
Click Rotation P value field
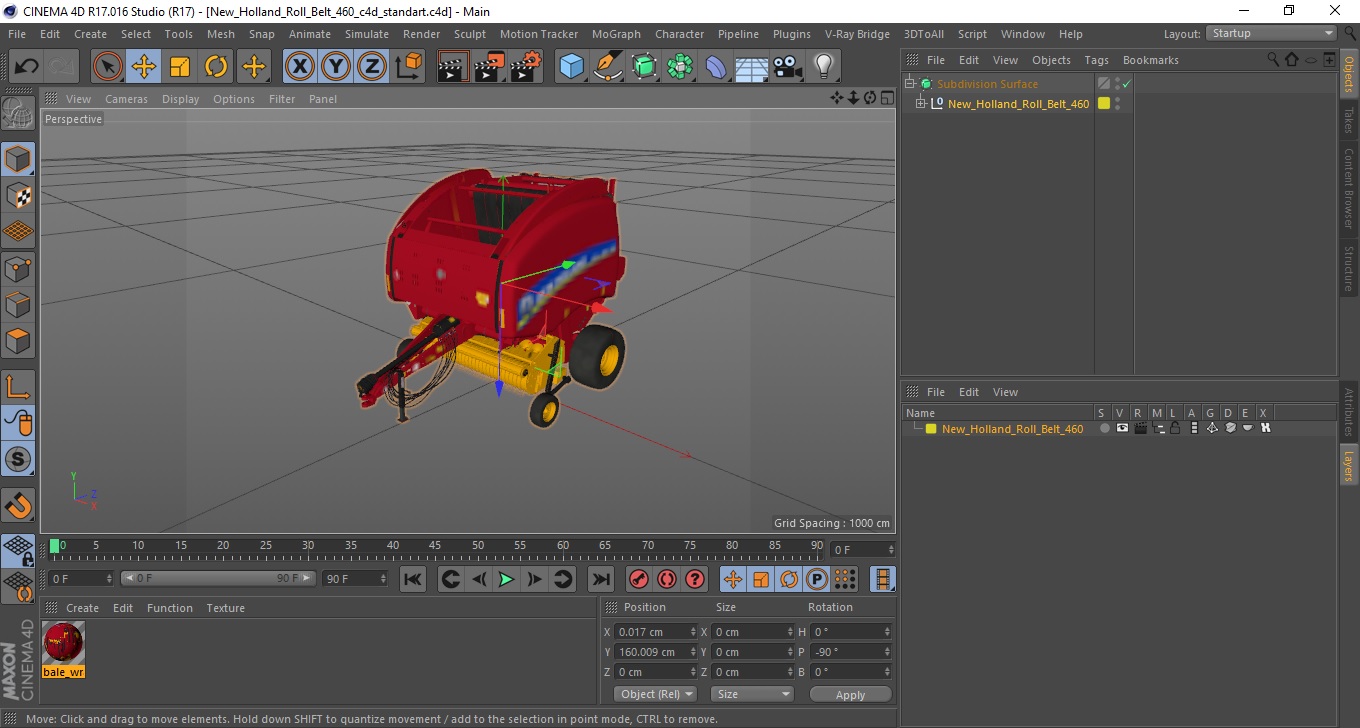[850, 652]
